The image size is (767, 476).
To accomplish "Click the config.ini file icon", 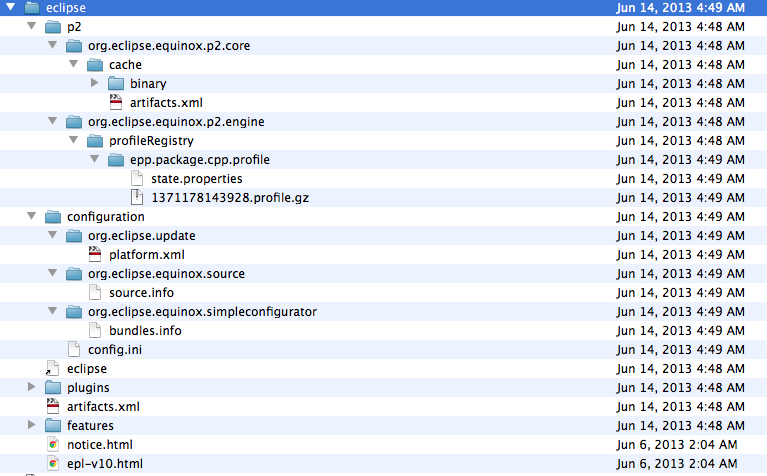I will pyautogui.click(x=74, y=349).
